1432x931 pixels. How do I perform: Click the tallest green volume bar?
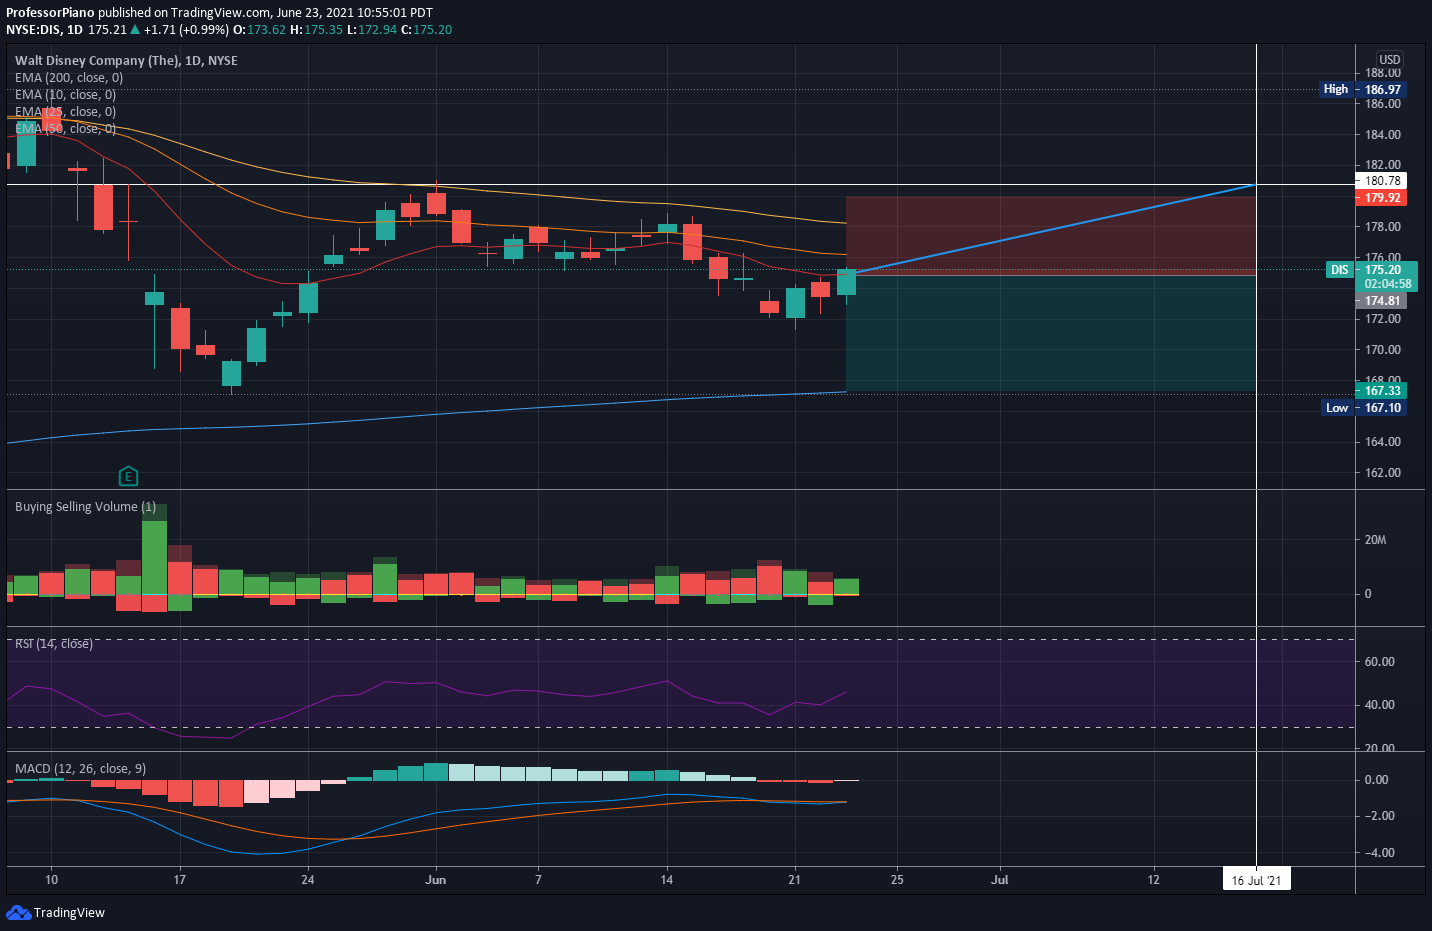point(154,557)
